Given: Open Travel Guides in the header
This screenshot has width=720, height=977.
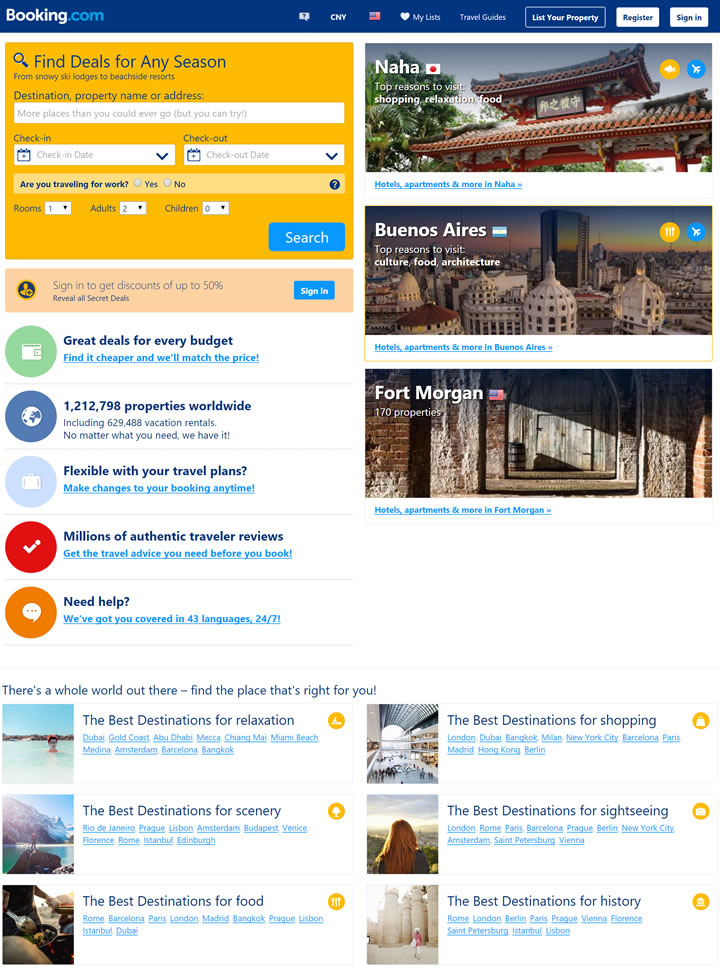Looking at the screenshot, I should point(483,17).
